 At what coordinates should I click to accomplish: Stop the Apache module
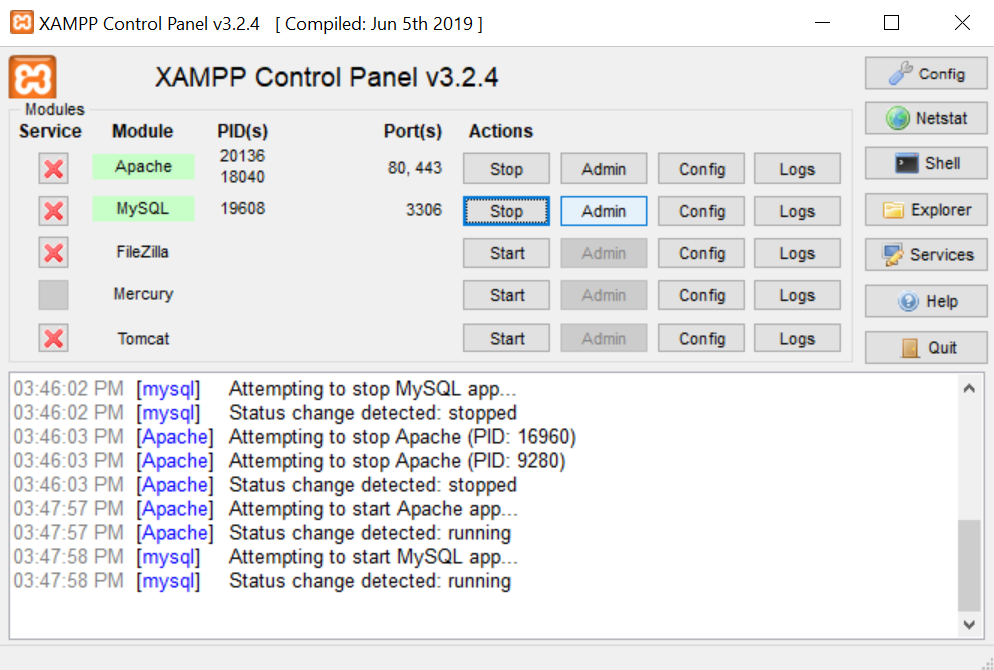[506, 169]
